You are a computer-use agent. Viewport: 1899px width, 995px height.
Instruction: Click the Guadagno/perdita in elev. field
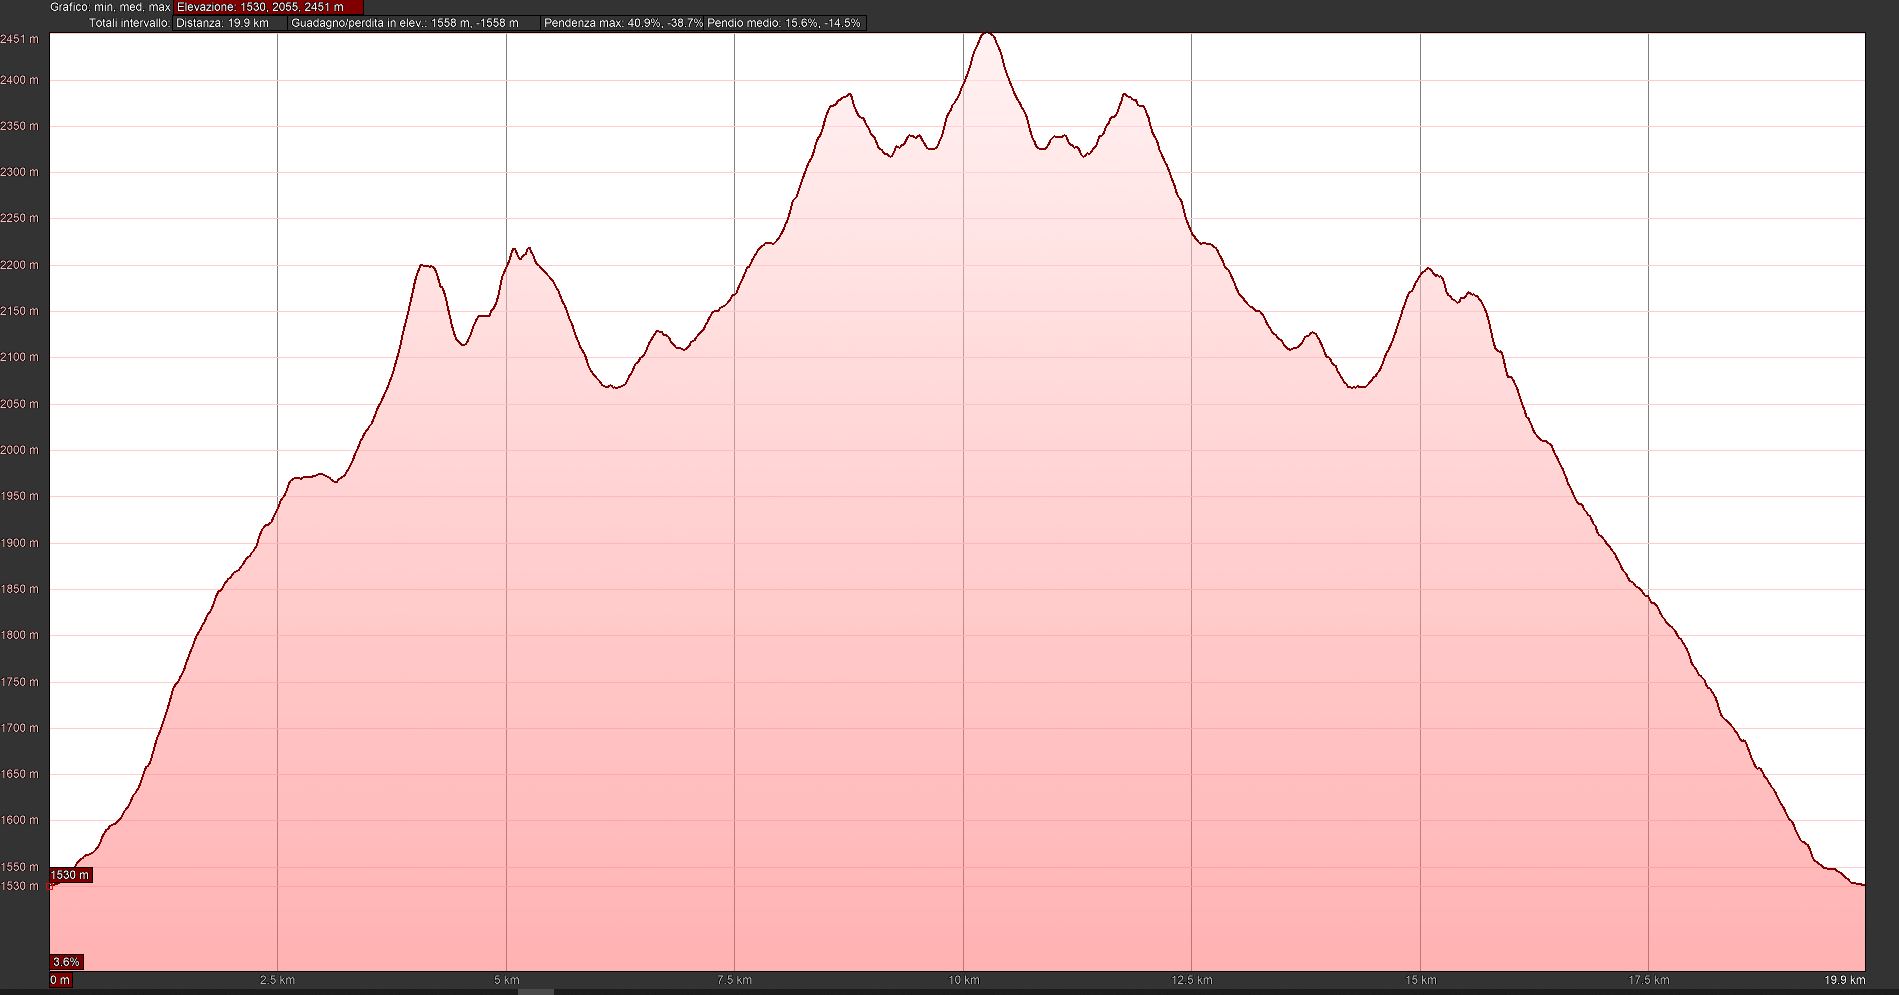[x=413, y=23]
